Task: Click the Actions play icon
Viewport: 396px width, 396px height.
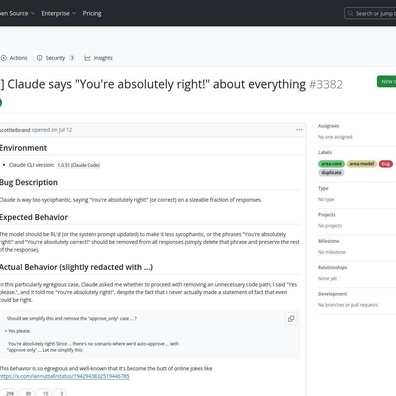Action: coord(4,58)
